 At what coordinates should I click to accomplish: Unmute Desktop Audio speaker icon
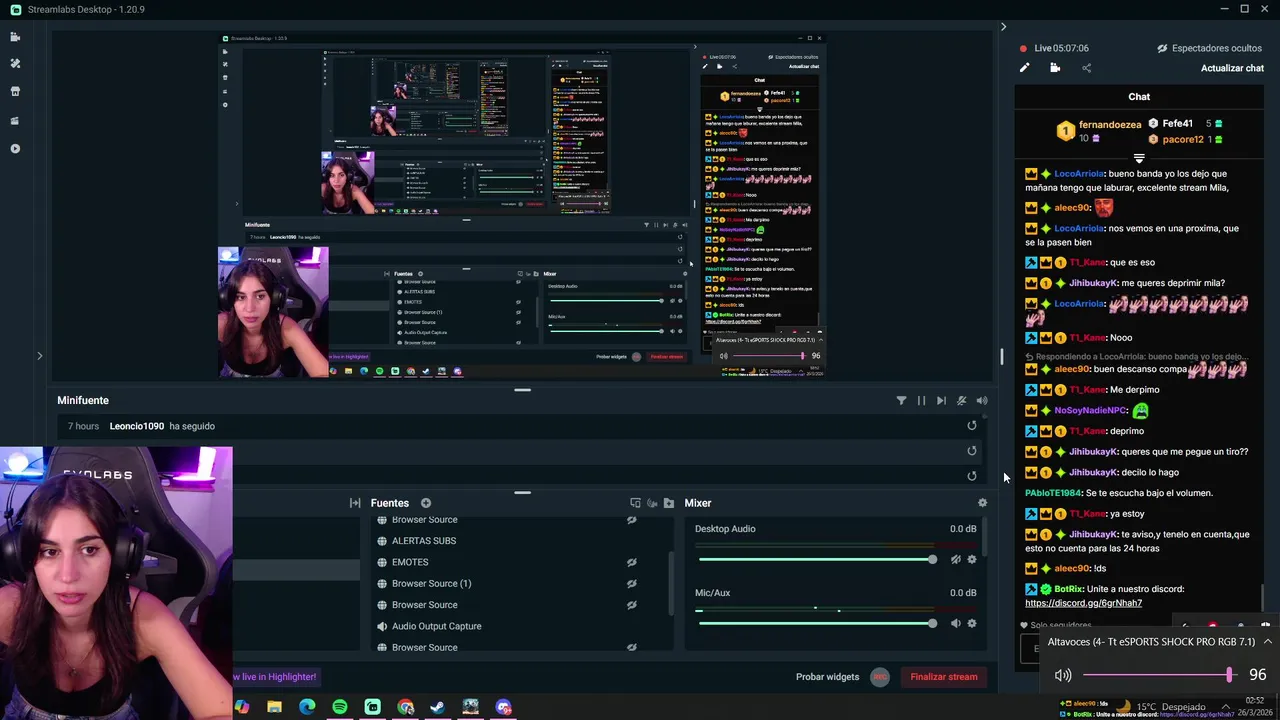[955, 560]
